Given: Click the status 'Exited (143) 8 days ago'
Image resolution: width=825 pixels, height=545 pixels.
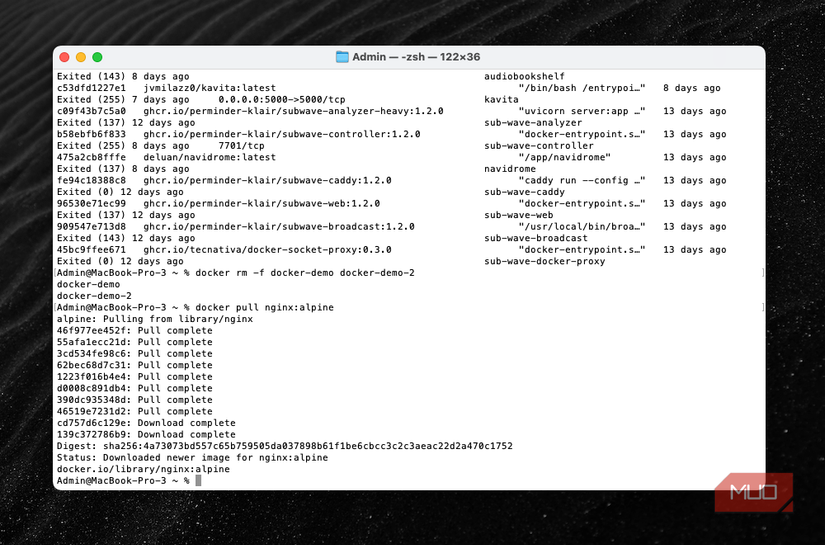Looking at the screenshot, I should (123, 76).
